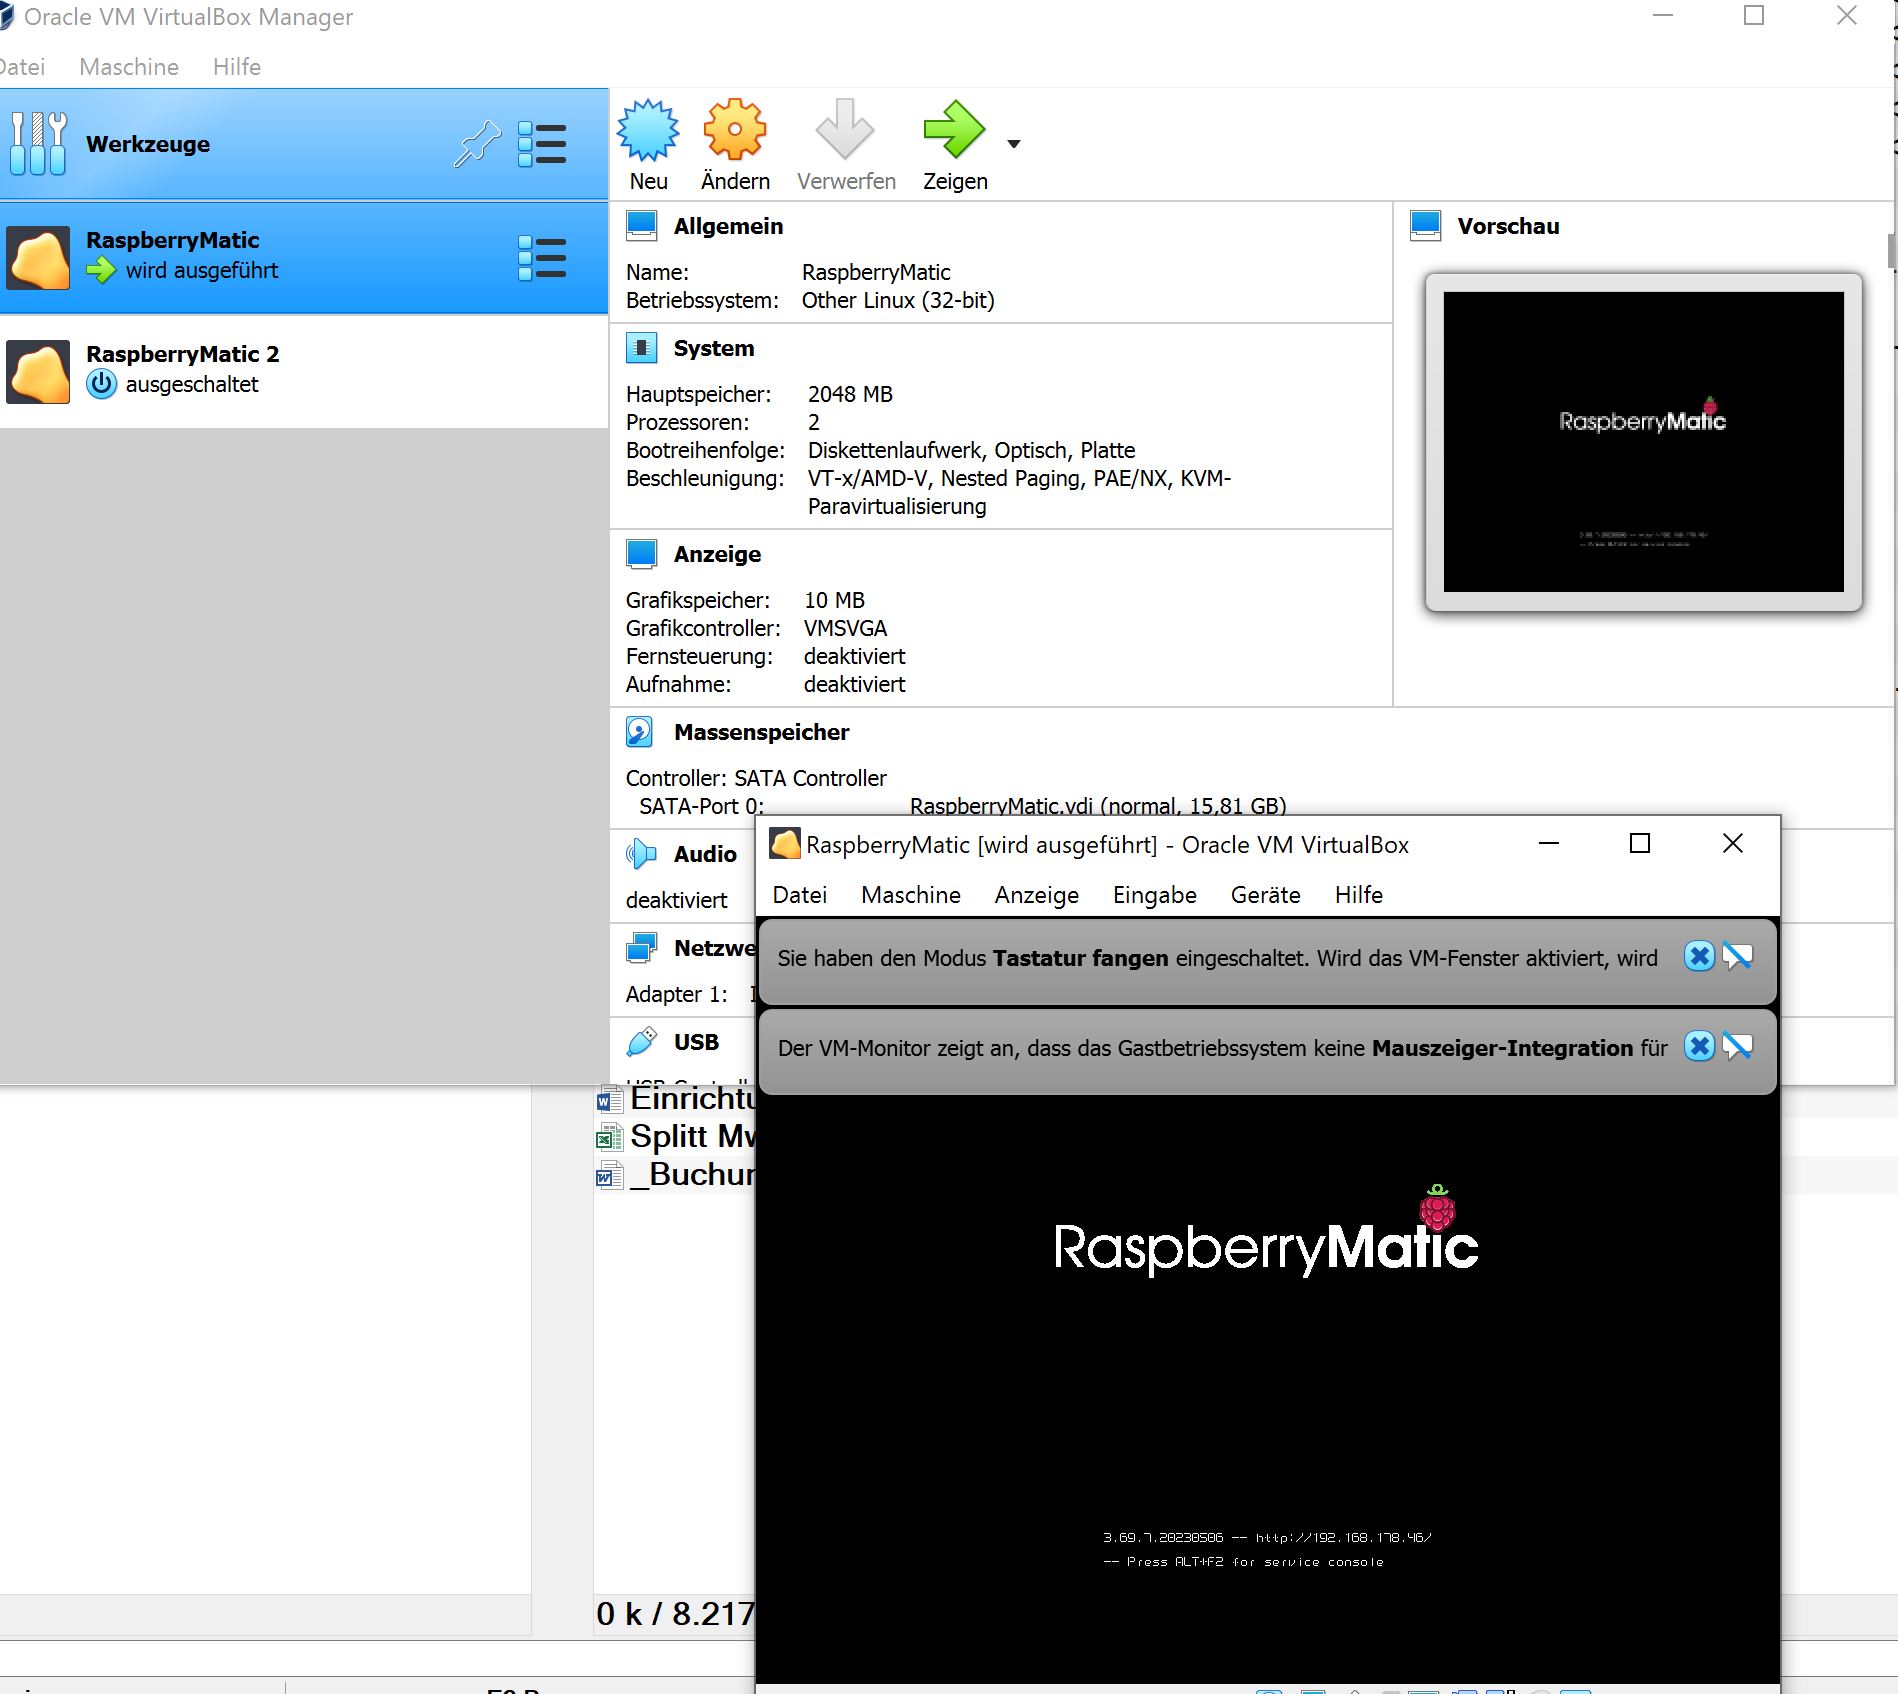Open the Geräte menu in the VM window

pyautogui.click(x=1266, y=895)
